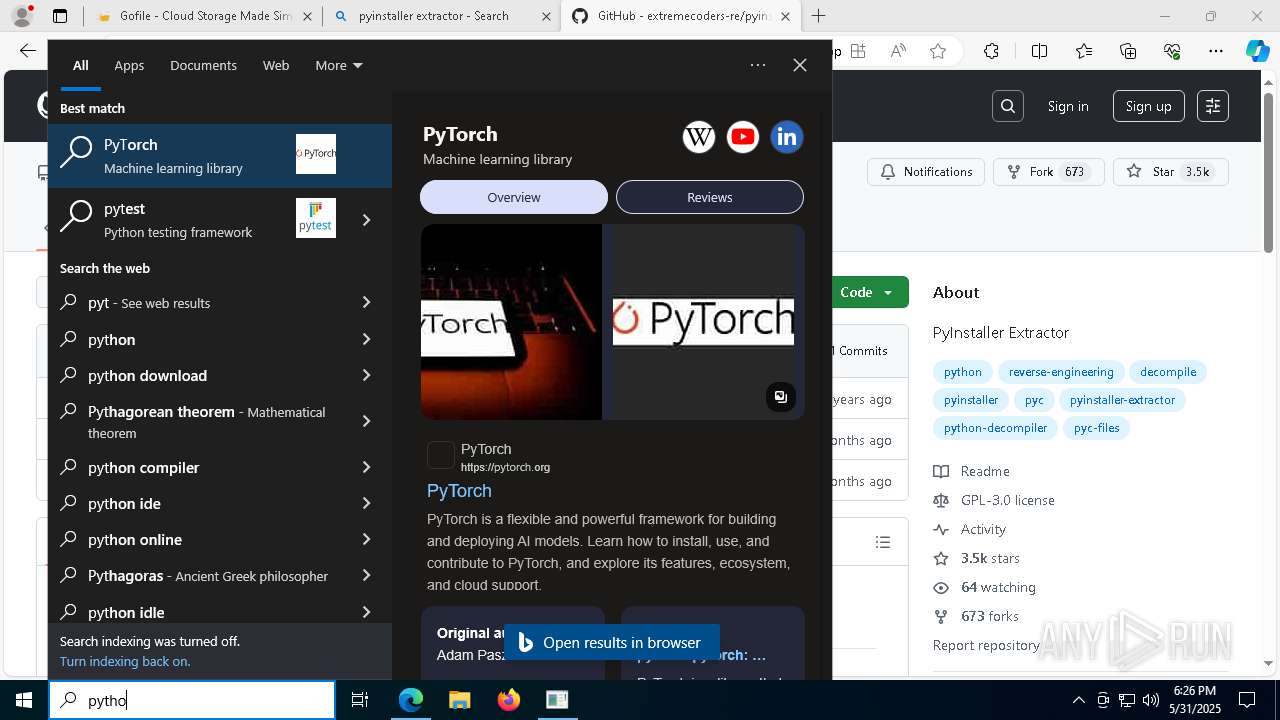Image resolution: width=1280 pixels, height=720 pixels.
Task: Add page to favorites star icon
Action: pyautogui.click(x=938, y=51)
